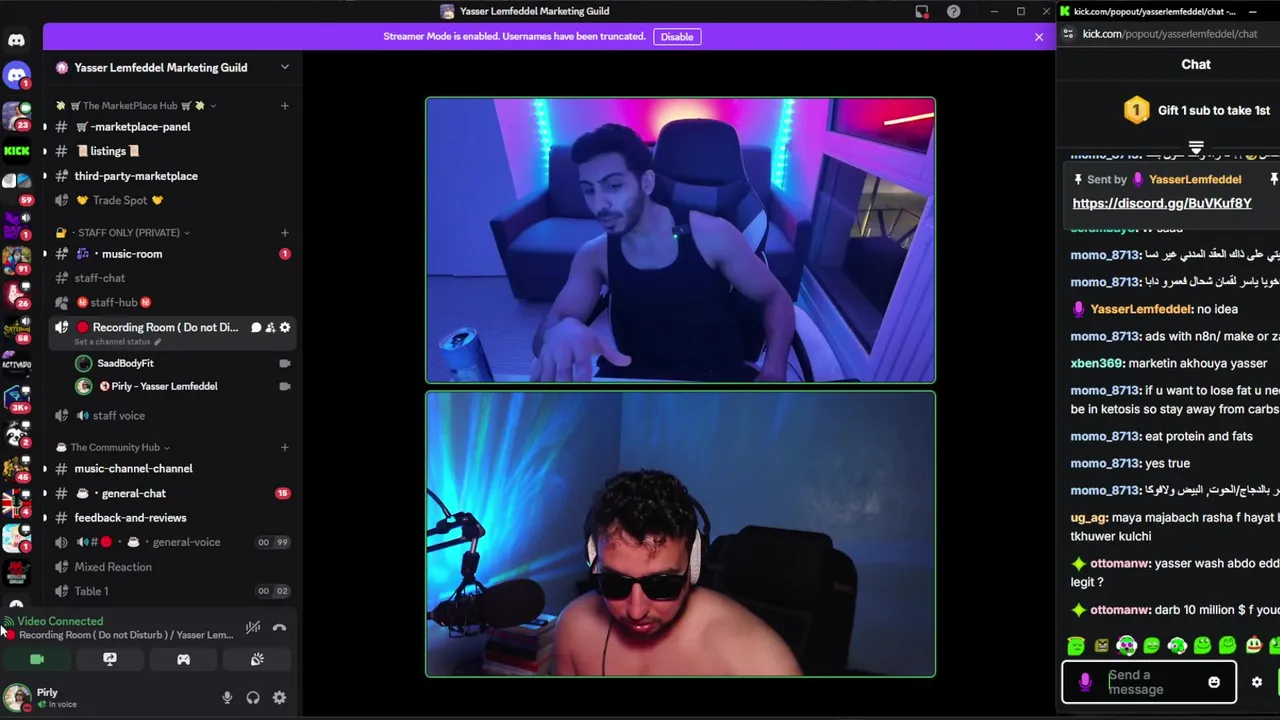The image size is (1280, 720).
Task: Open the Yasser Lemfeddel Marketing Guild server menu
Action: click(x=172, y=67)
